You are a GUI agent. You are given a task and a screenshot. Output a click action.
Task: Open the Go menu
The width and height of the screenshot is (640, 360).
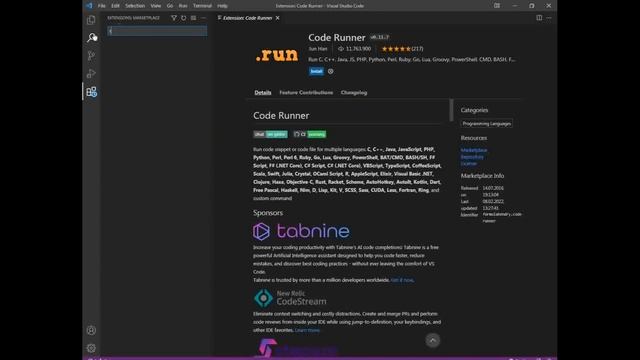(170, 6)
